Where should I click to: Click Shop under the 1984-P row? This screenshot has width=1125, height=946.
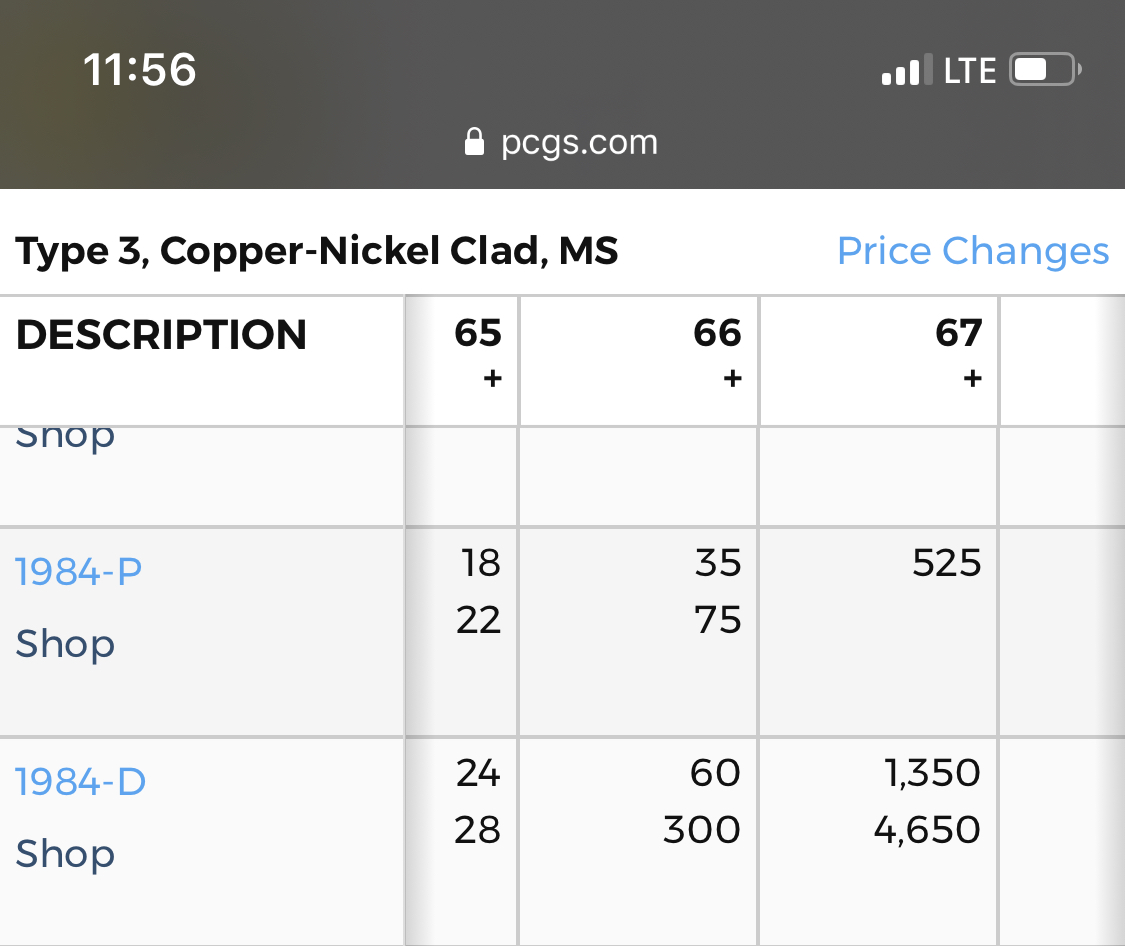click(65, 644)
